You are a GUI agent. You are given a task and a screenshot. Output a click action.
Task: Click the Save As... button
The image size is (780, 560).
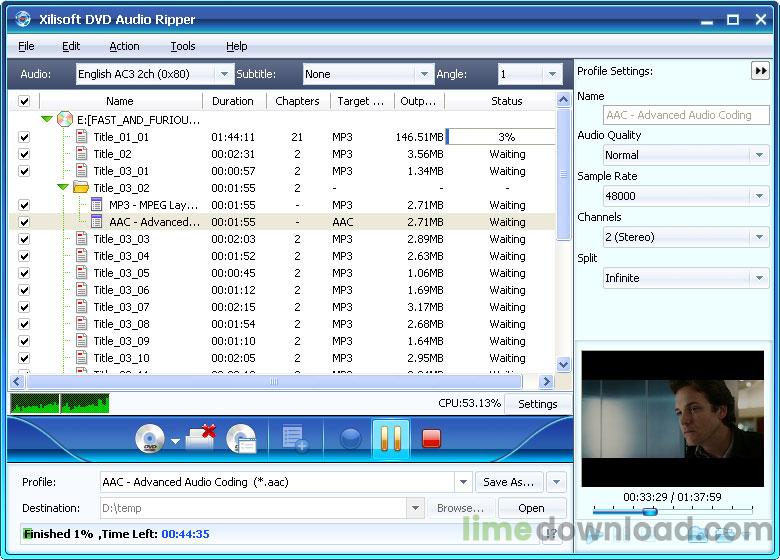click(x=508, y=482)
